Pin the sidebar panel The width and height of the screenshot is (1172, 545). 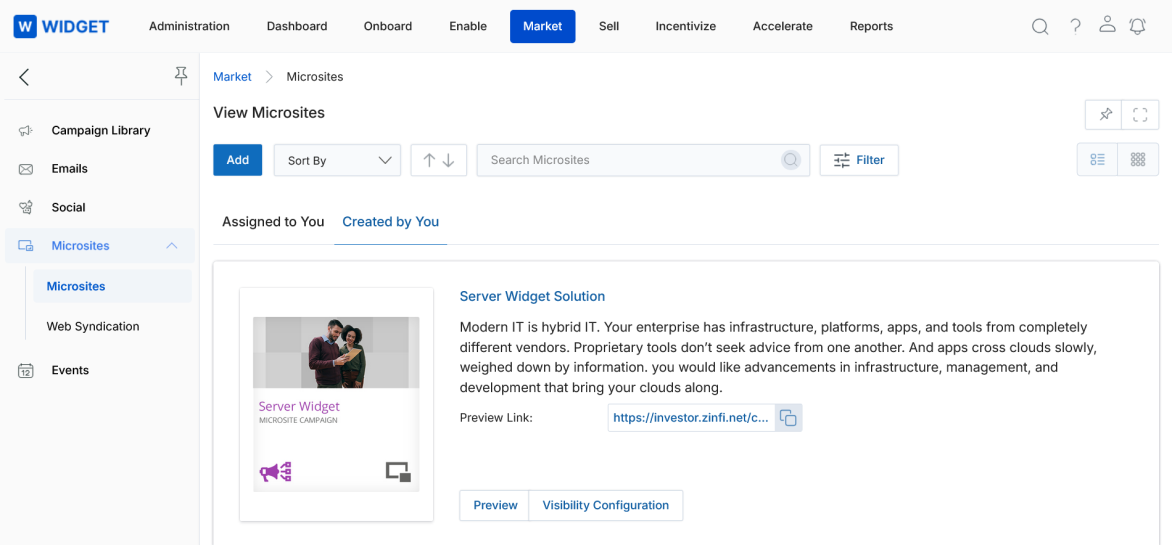point(180,75)
